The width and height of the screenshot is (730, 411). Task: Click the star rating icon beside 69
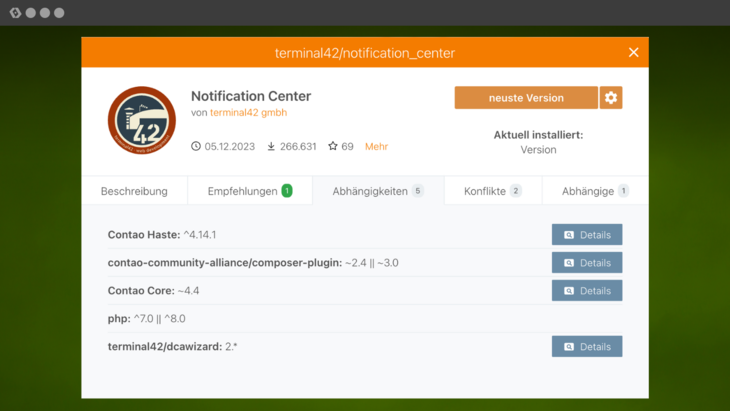click(x=333, y=146)
